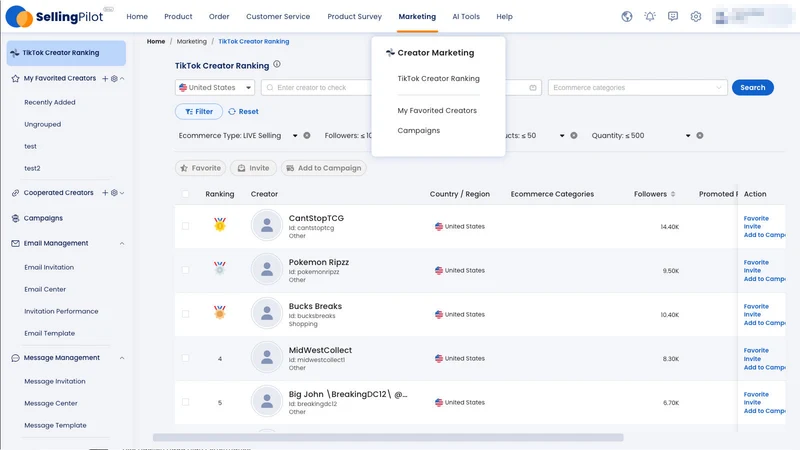Open the United States country dropdown
The width and height of the screenshot is (800, 450).
pos(215,88)
